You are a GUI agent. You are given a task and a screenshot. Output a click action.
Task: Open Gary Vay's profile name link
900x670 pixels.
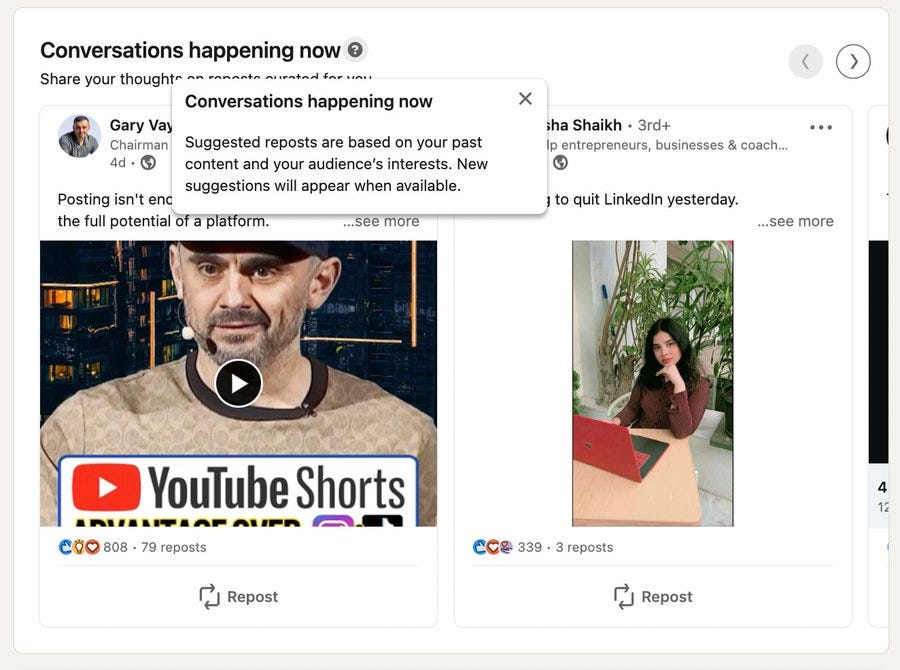[x=141, y=125]
